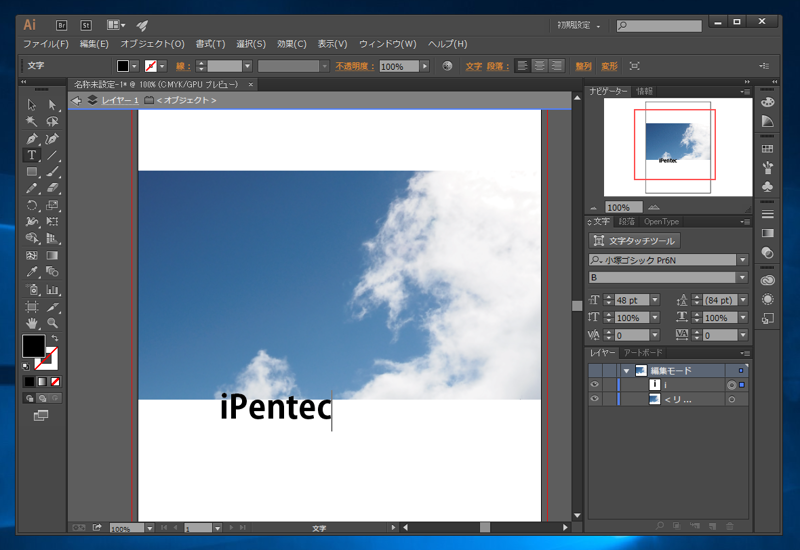The height and width of the screenshot is (550, 800).
Task: Set paint mode to None
Action: pos(55,382)
